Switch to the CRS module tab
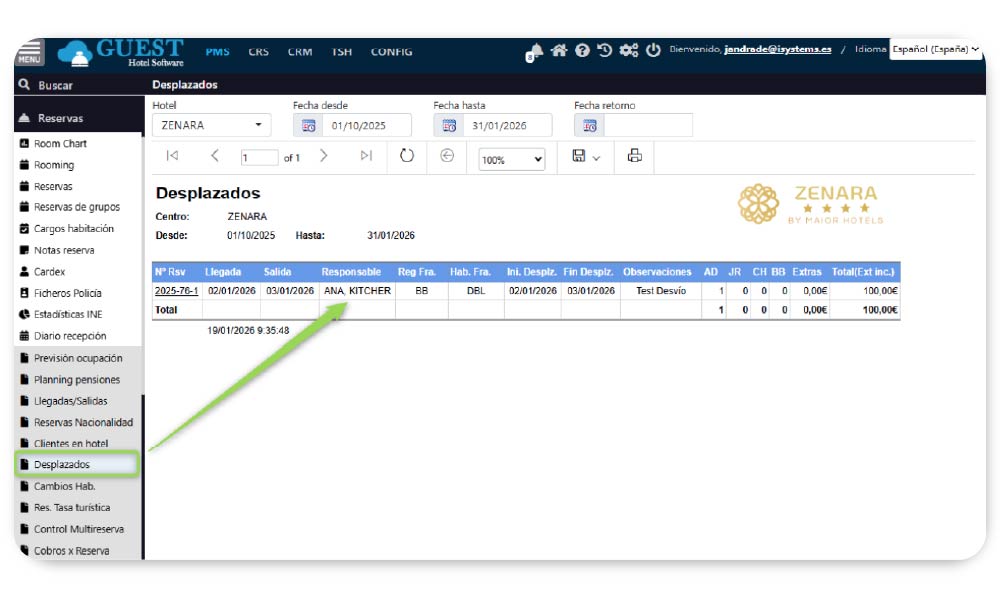The width and height of the screenshot is (1000, 596). (258, 52)
